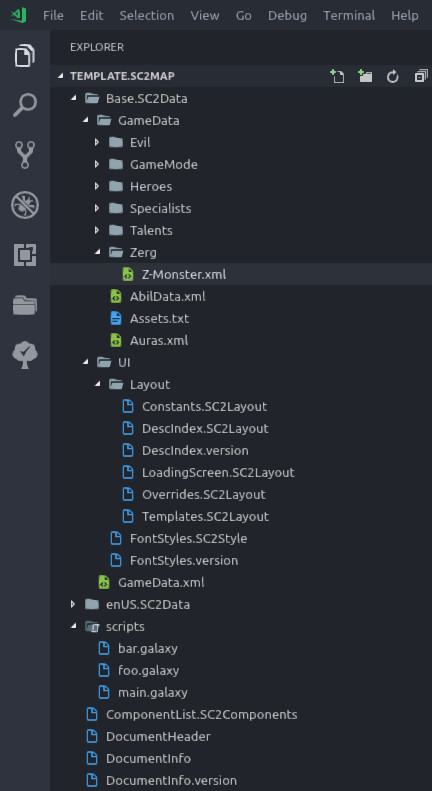Collapse all folders with the collapse icon
The height and width of the screenshot is (791, 432).
point(420,76)
